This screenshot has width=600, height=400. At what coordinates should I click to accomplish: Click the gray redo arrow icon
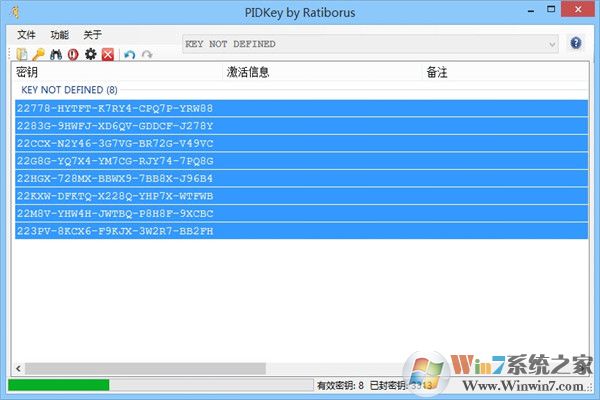coord(147,55)
